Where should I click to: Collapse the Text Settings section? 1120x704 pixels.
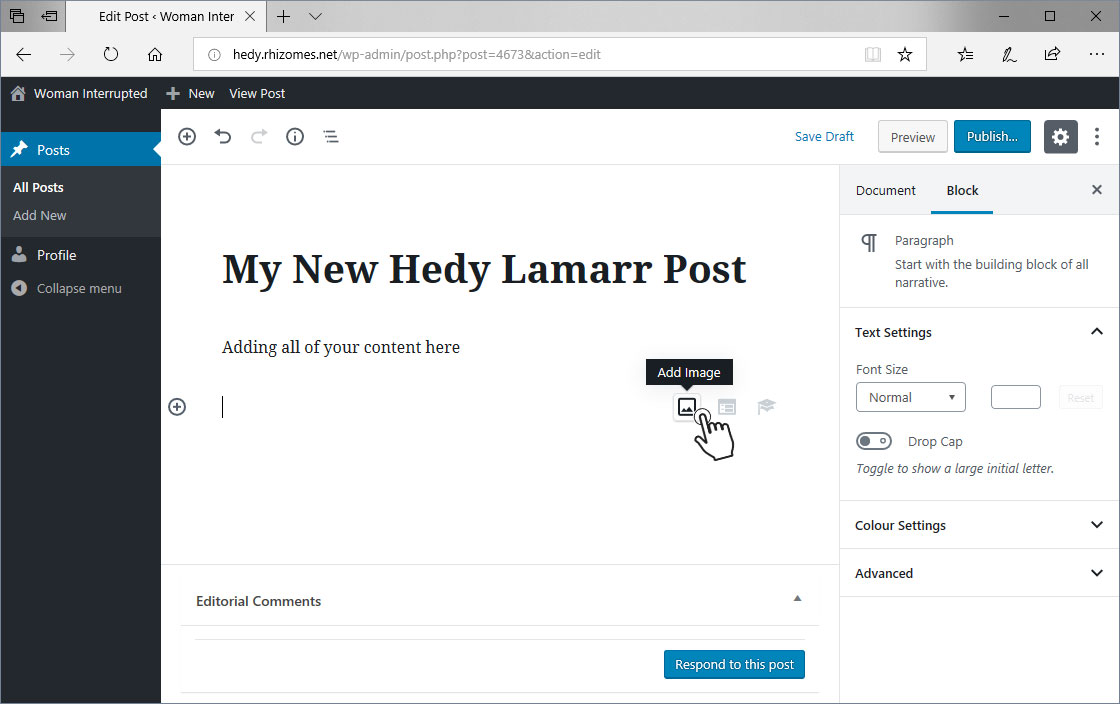pos(1096,331)
